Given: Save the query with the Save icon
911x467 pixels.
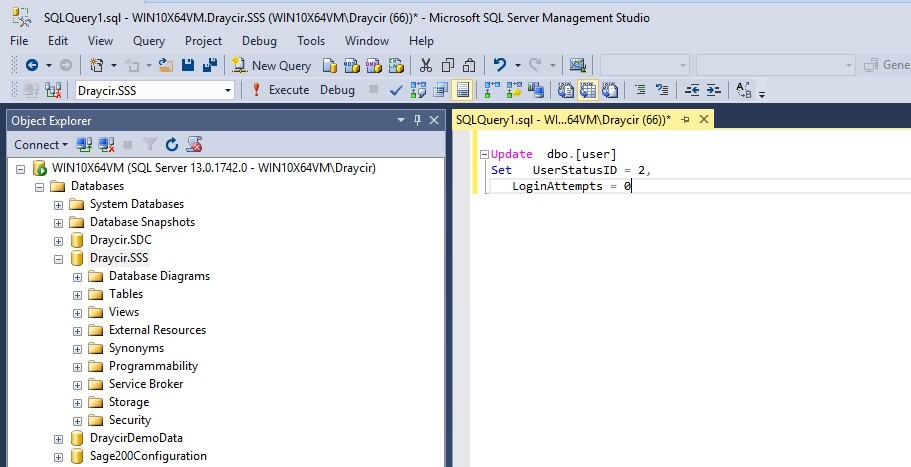Looking at the screenshot, I should (x=188, y=66).
